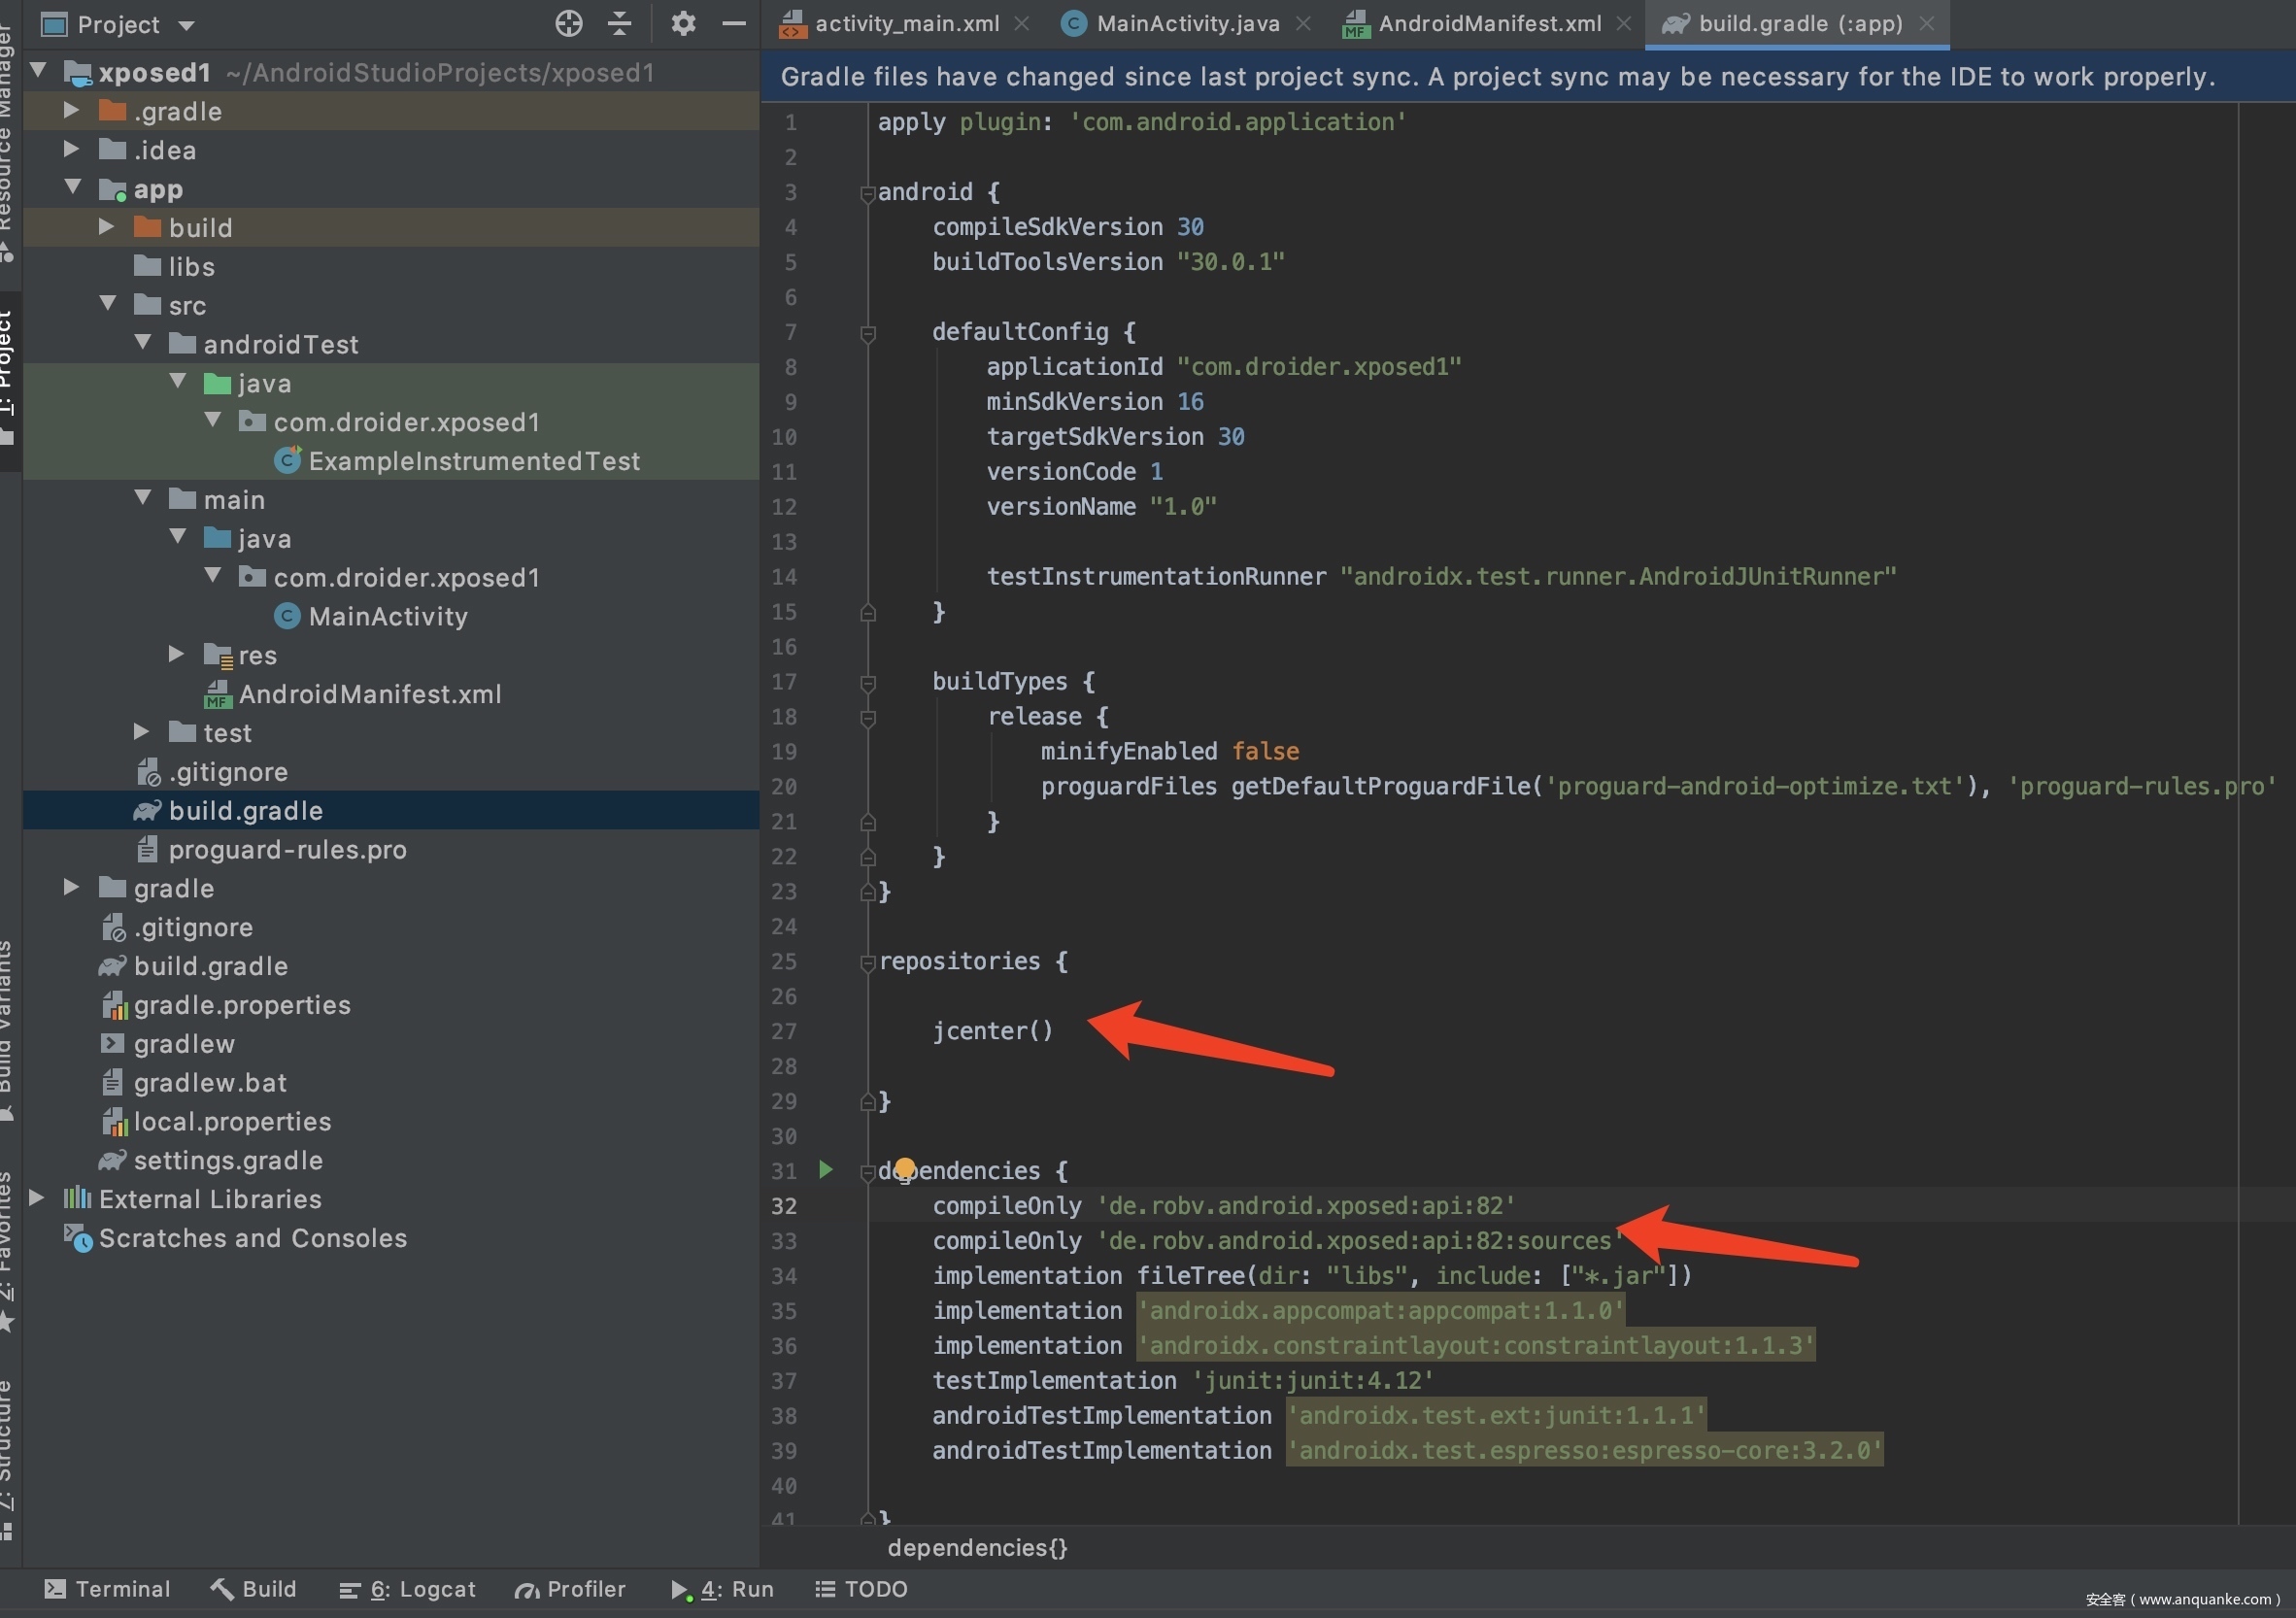Switch to AndroidManifest.xml tab
Image resolution: width=2296 pixels, height=1618 pixels.
tap(1488, 23)
